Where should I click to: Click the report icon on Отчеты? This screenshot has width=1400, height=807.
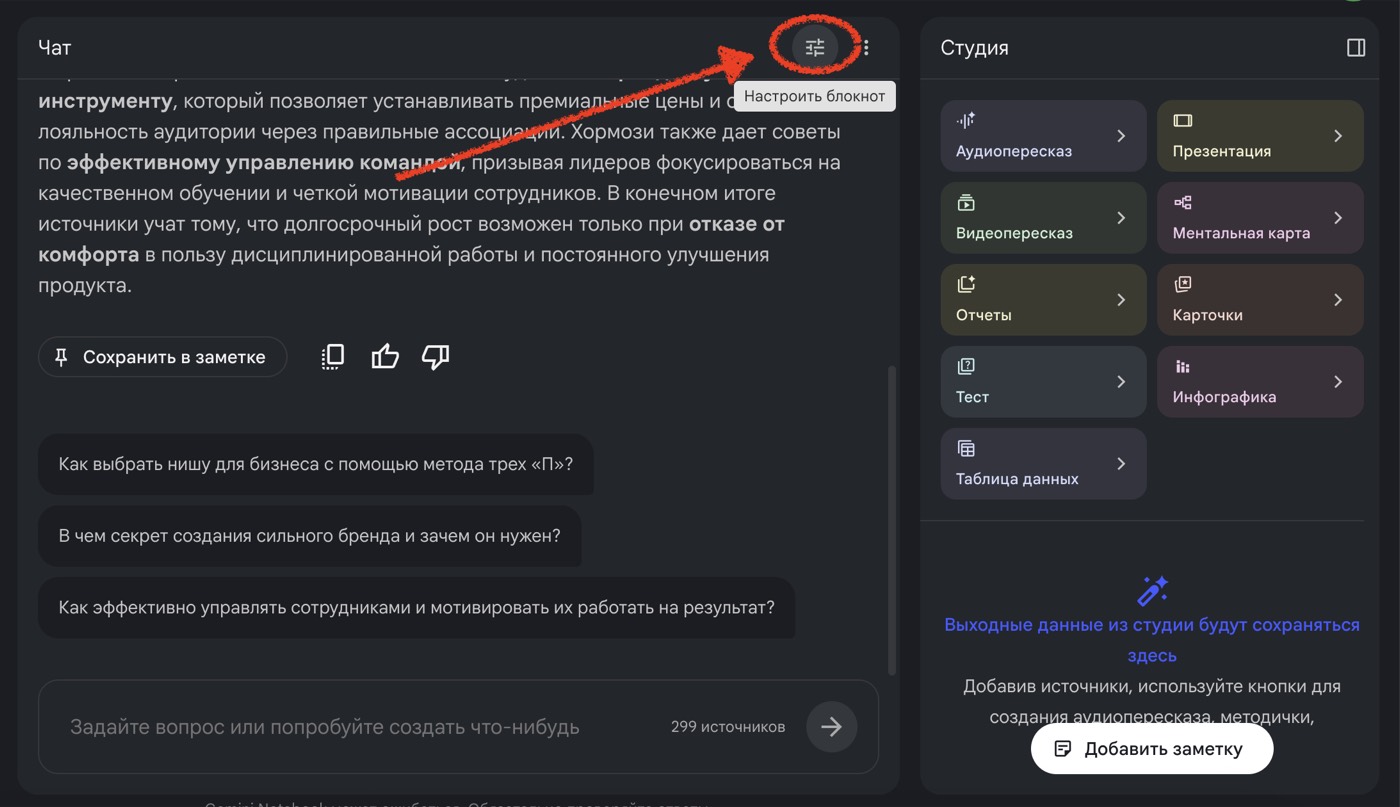pos(966,285)
